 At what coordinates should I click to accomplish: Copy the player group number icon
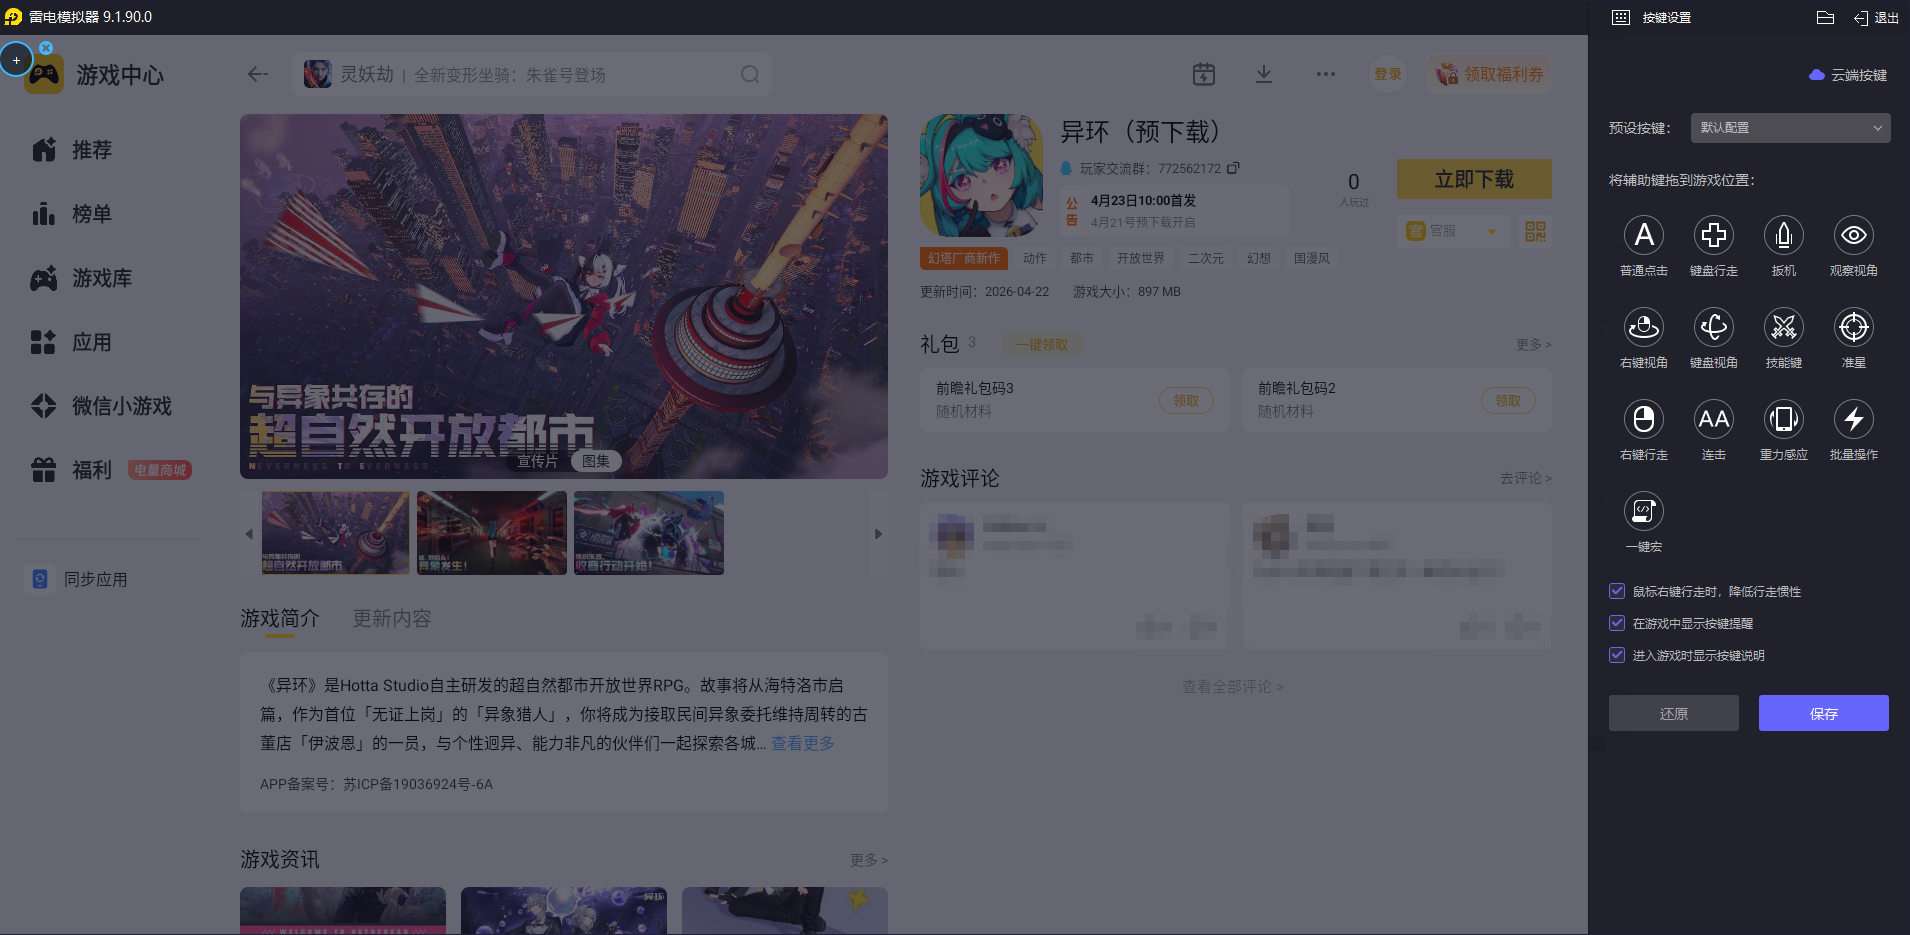click(x=1233, y=168)
